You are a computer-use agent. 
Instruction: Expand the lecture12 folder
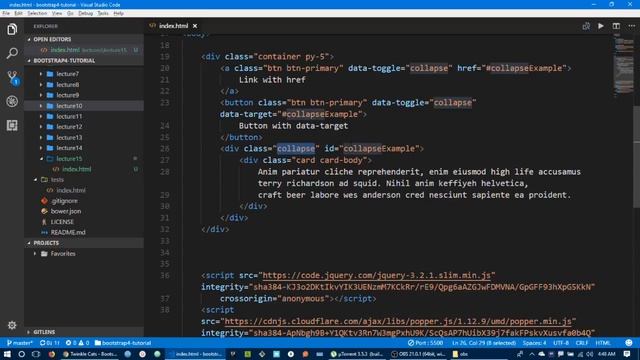(x=84, y=127)
